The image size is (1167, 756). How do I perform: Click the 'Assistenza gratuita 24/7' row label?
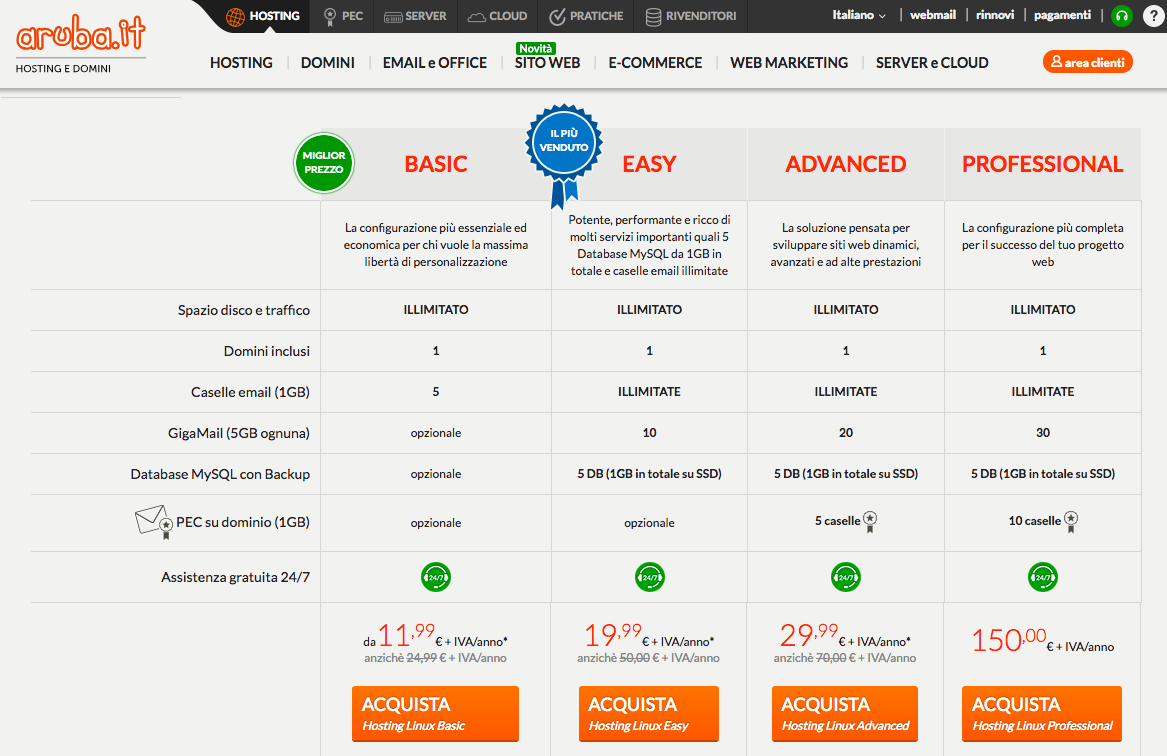(x=235, y=577)
